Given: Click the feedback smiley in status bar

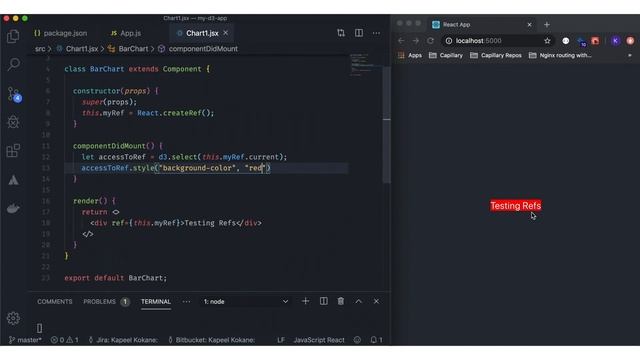Looking at the screenshot, I should [358, 340].
